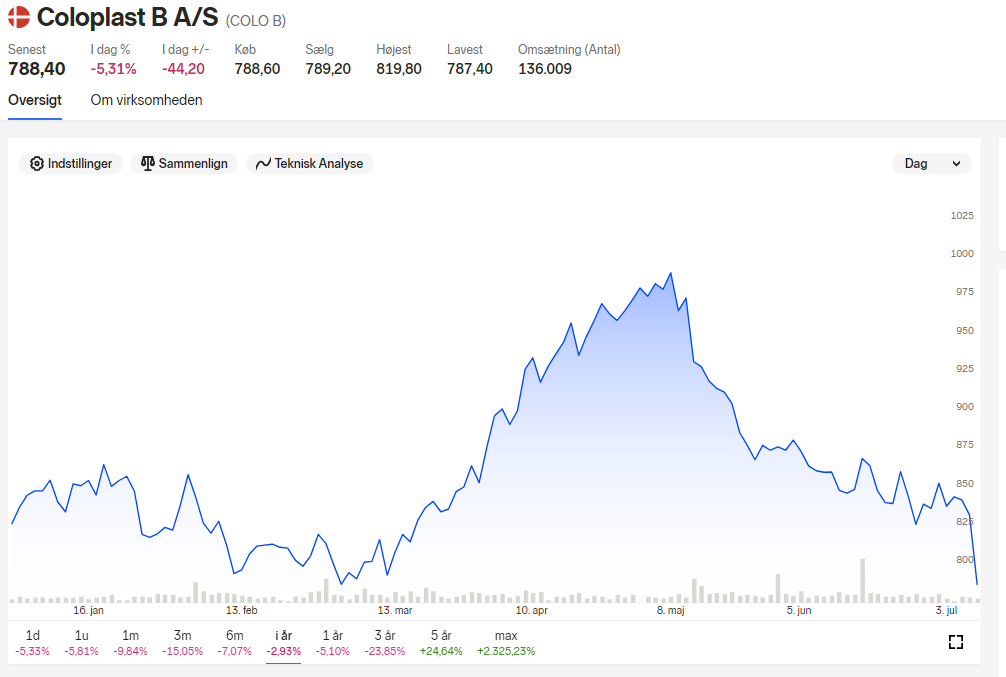Select the 3 år time range
This screenshot has height=677, width=1006.
pyautogui.click(x=385, y=643)
